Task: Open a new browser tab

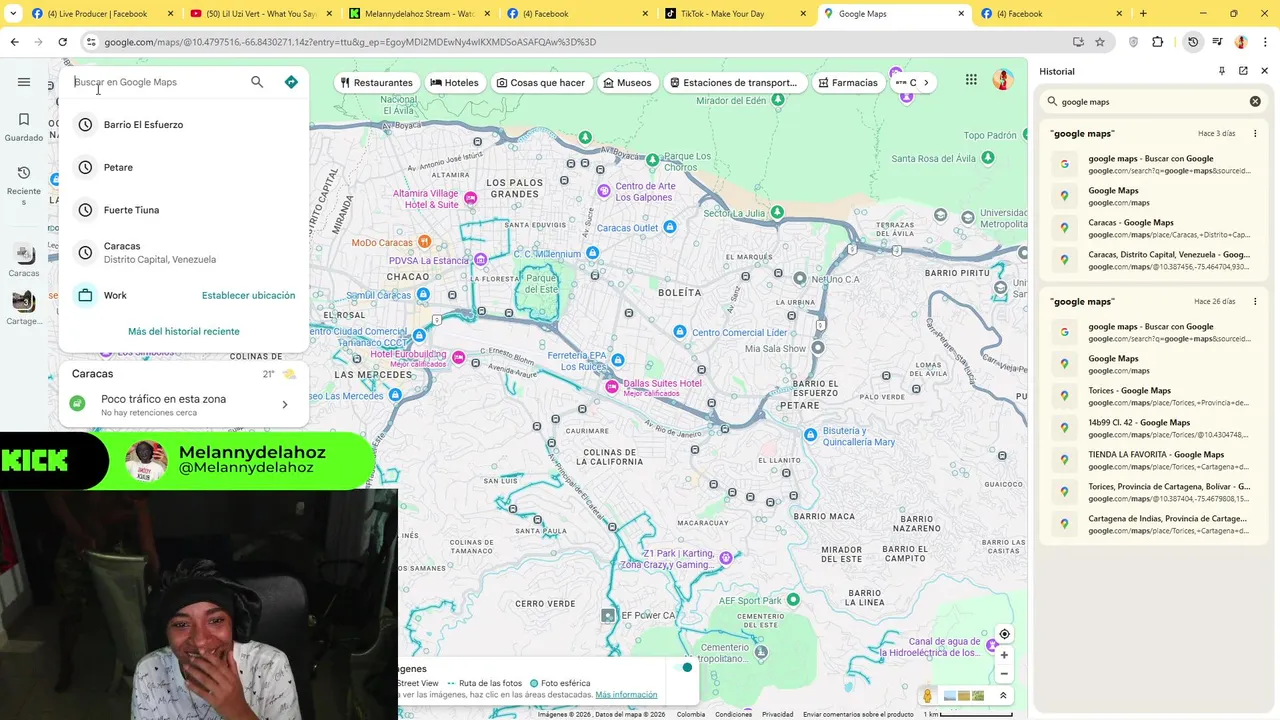Action: [x=1143, y=13]
